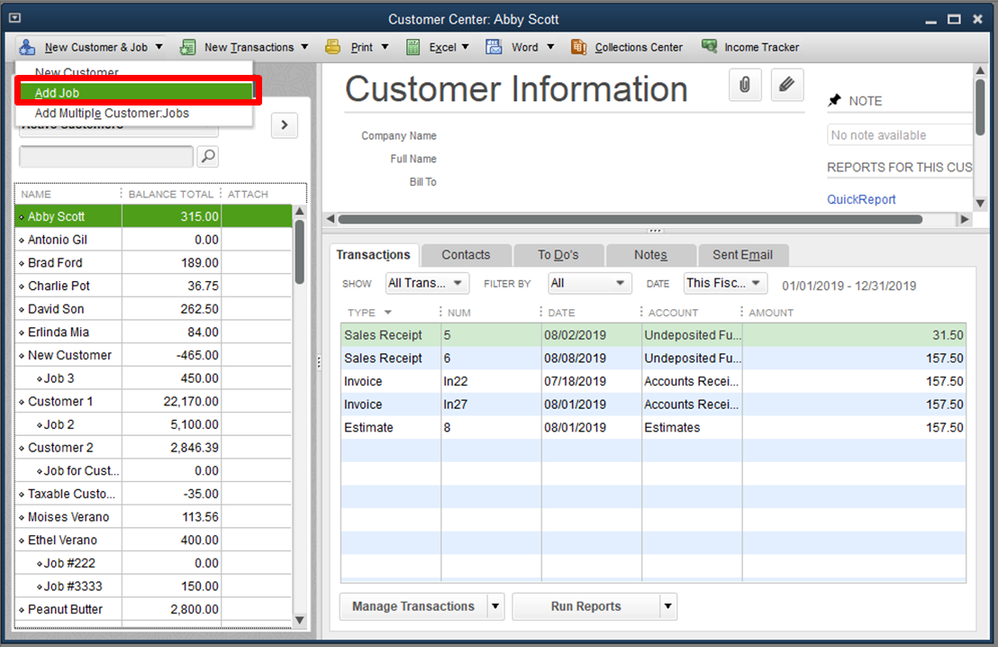Select customer Peanut Butter in list
Viewport: 998px width, 647px height.
pos(153,609)
